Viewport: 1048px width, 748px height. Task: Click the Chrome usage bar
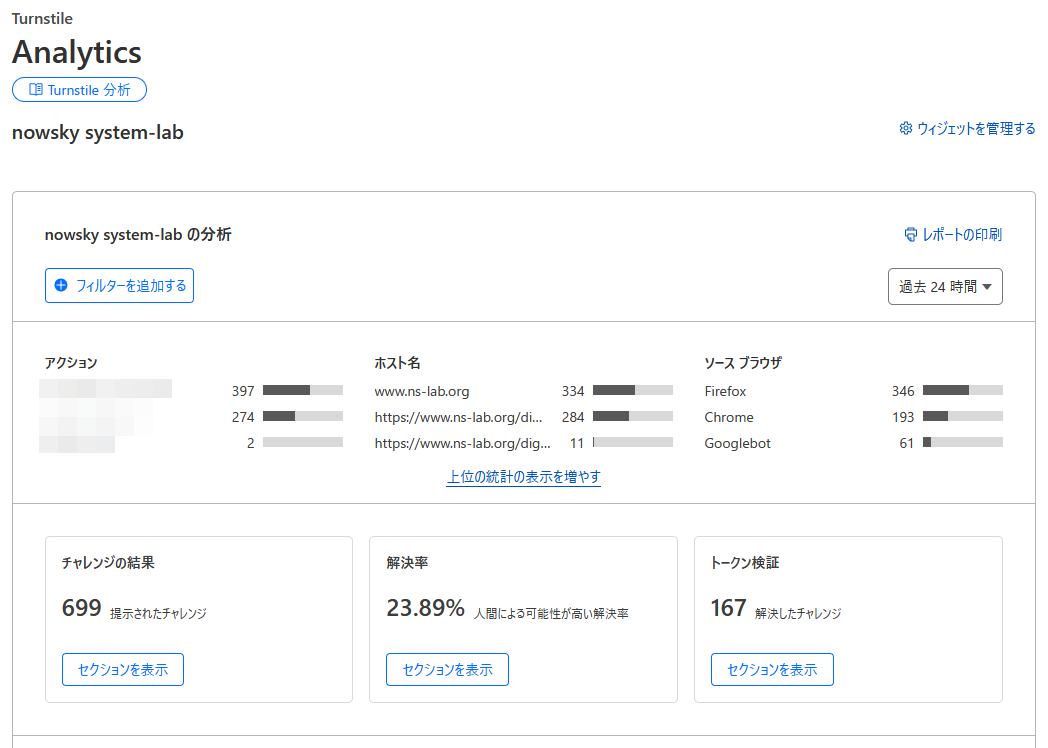[x=962, y=416]
